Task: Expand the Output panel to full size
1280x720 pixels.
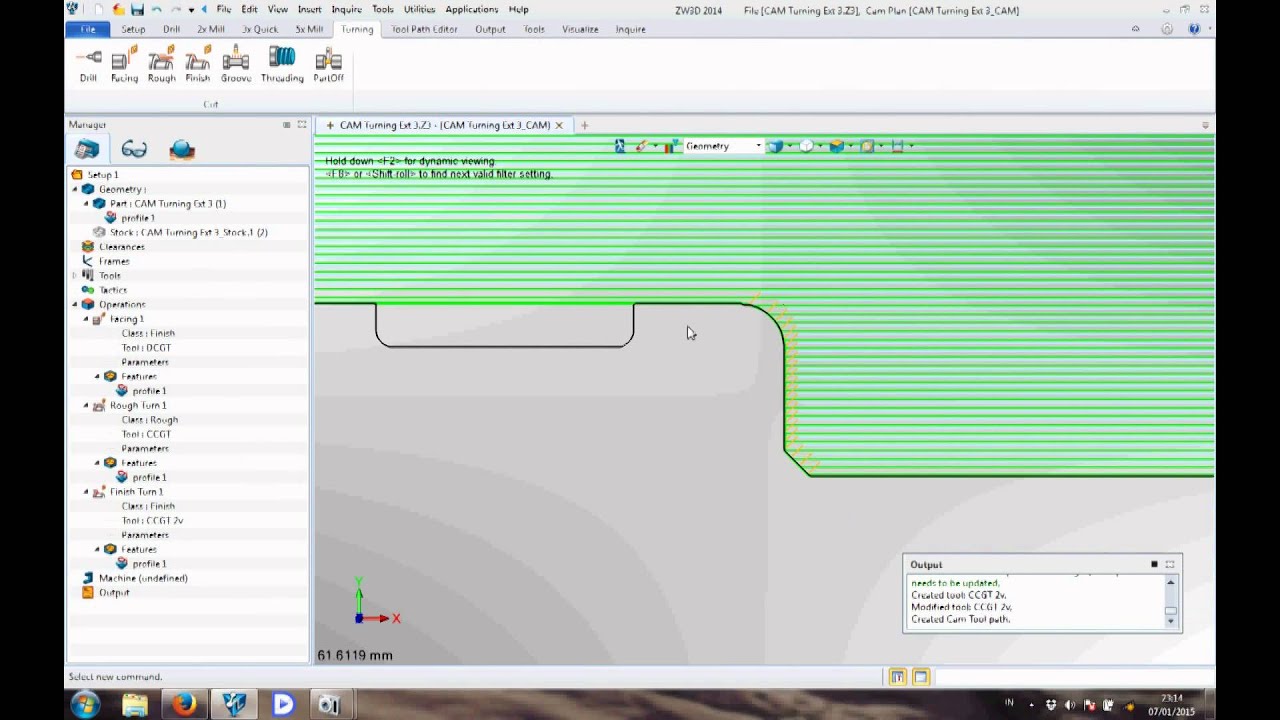Action: tap(1170, 565)
